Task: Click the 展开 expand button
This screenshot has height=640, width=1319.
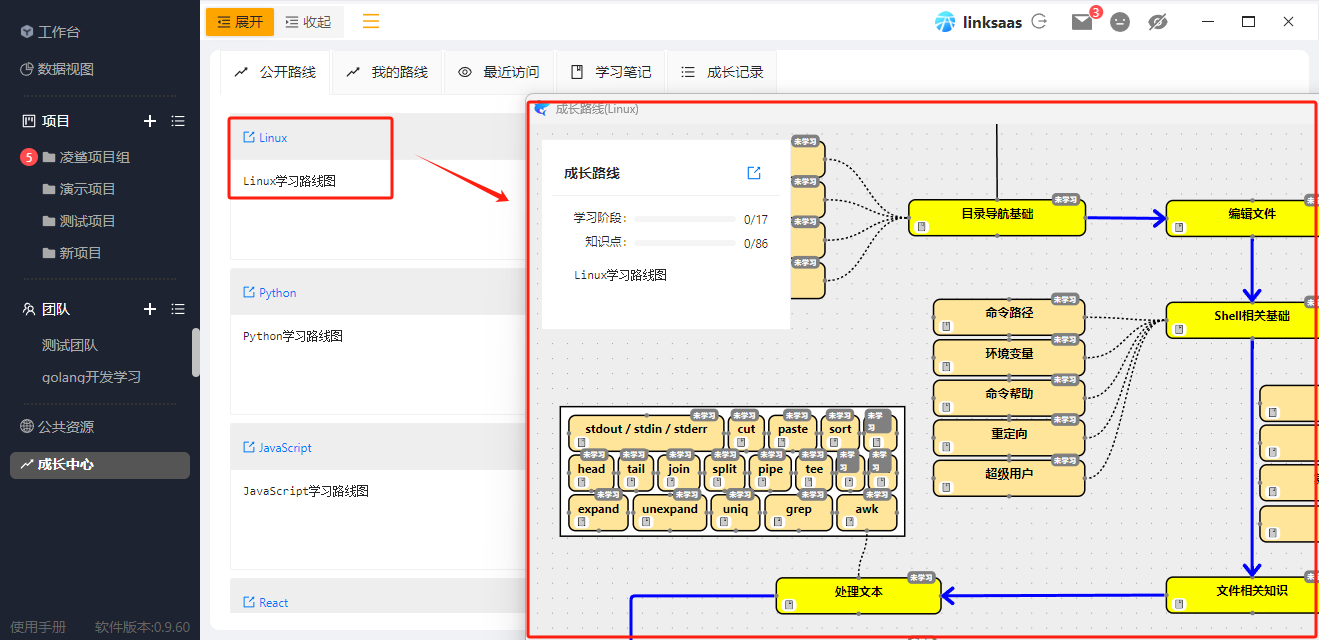Action: point(240,22)
